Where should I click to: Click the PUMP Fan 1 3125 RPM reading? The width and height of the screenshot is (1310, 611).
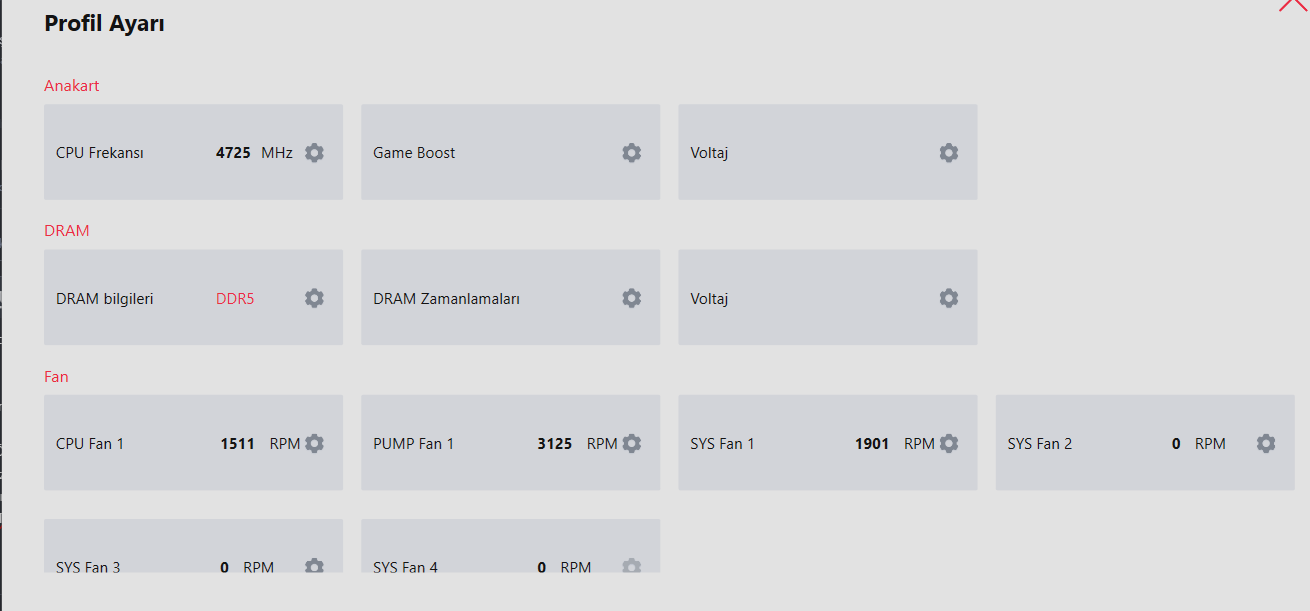coord(555,443)
